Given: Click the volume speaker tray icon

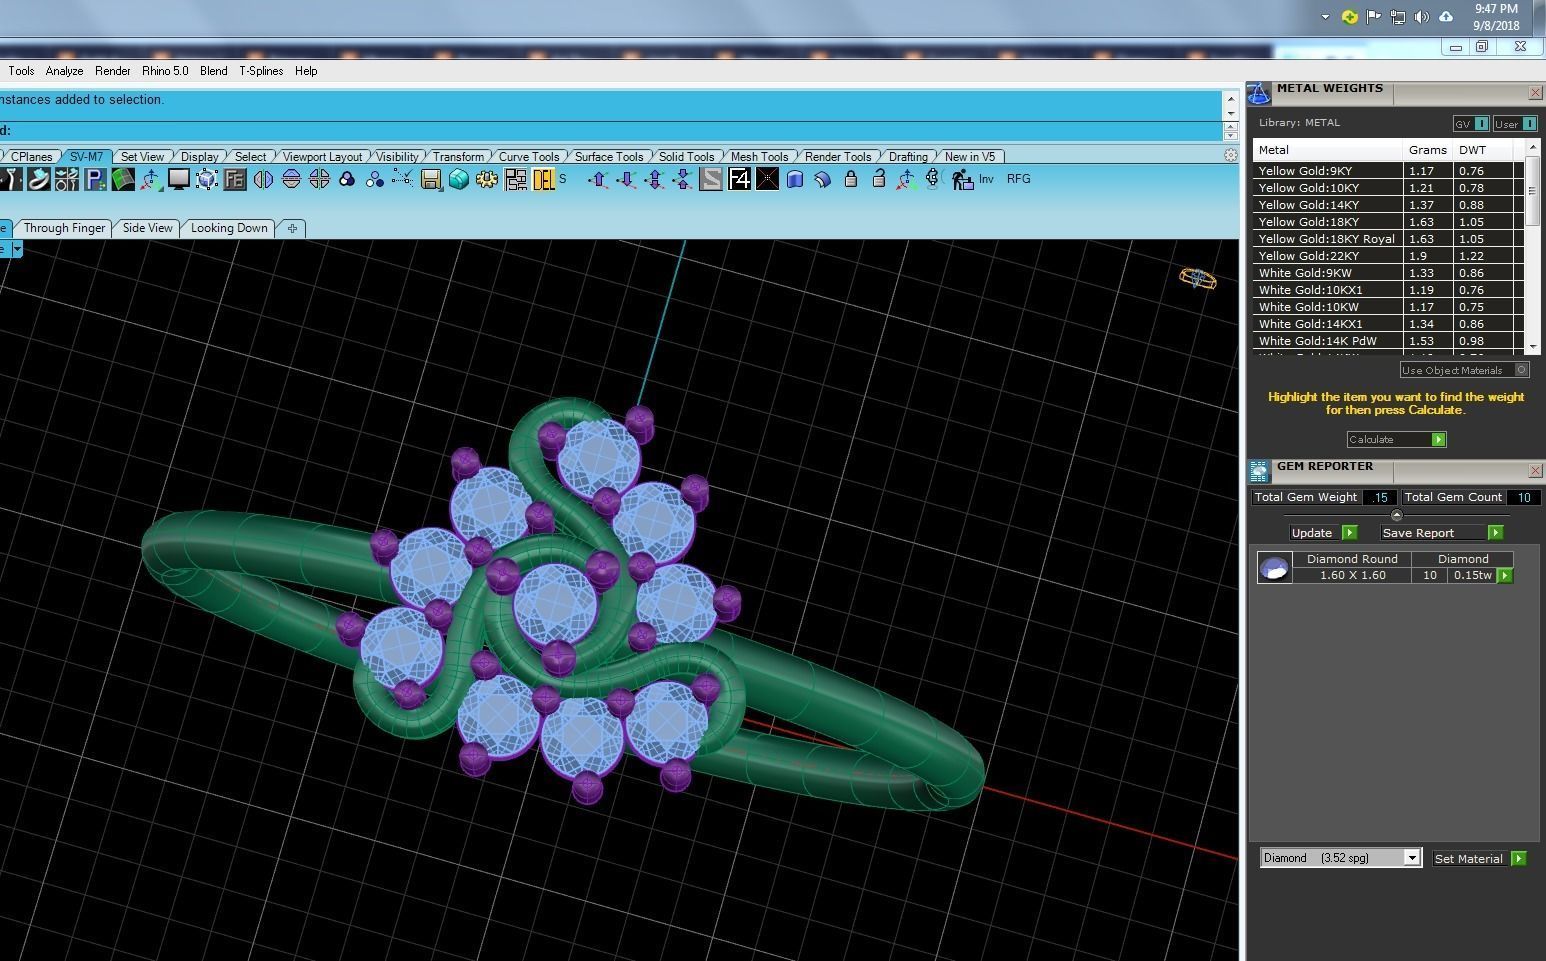Looking at the screenshot, I should click(1421, 17).
